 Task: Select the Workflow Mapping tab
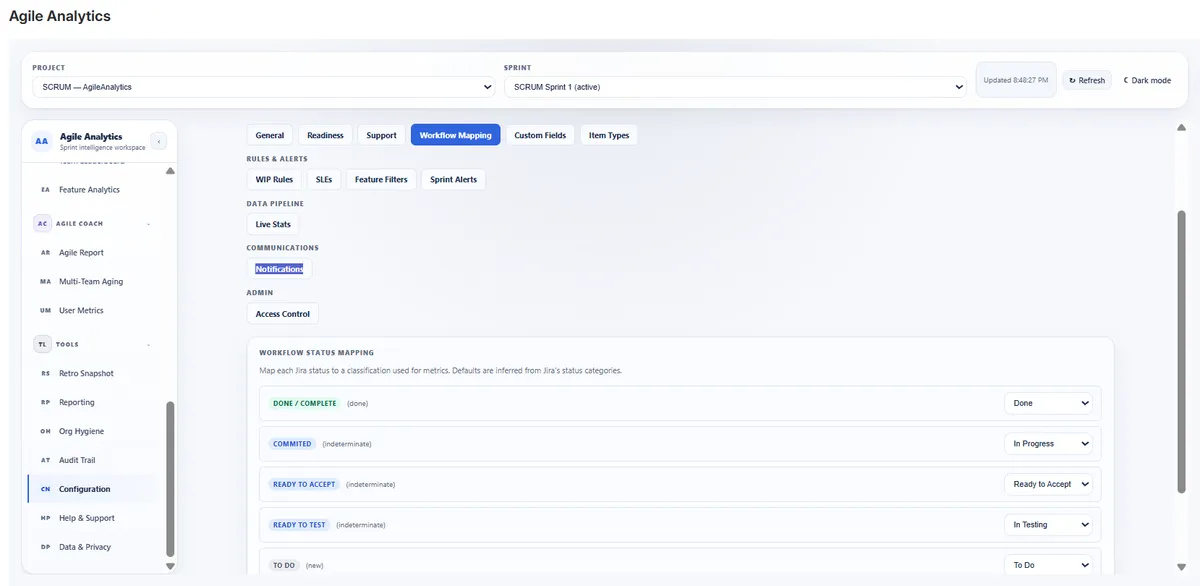455,135
